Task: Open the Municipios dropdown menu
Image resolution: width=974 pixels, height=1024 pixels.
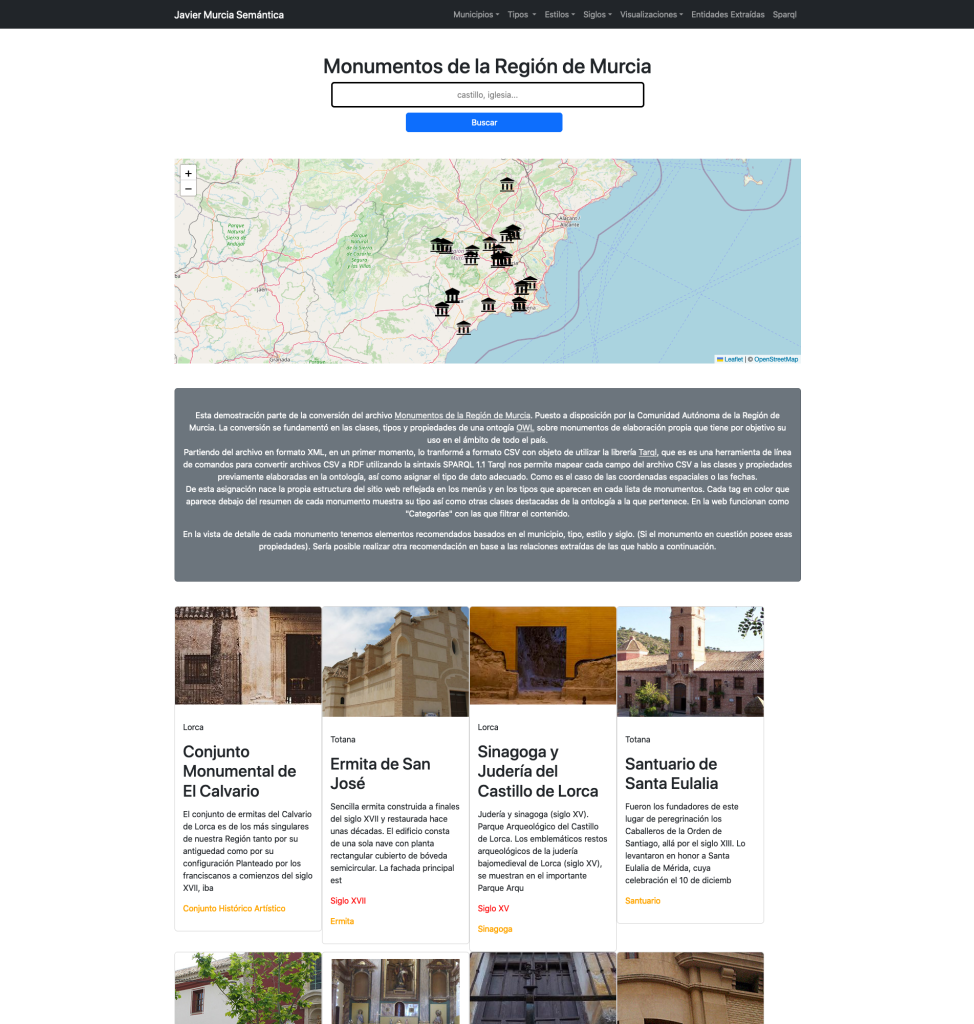Action: pyautogui.click(x=476, y=15)
